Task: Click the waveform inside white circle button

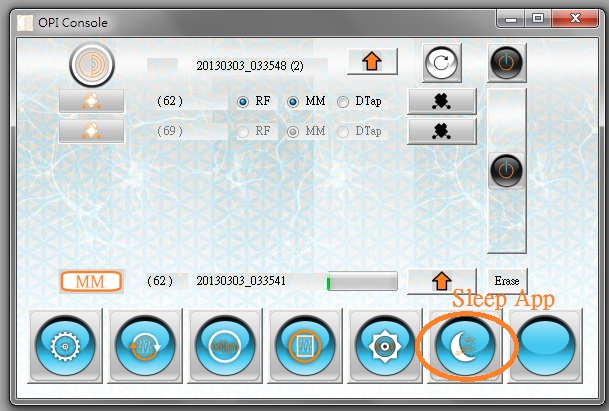Action: [225, 346]
